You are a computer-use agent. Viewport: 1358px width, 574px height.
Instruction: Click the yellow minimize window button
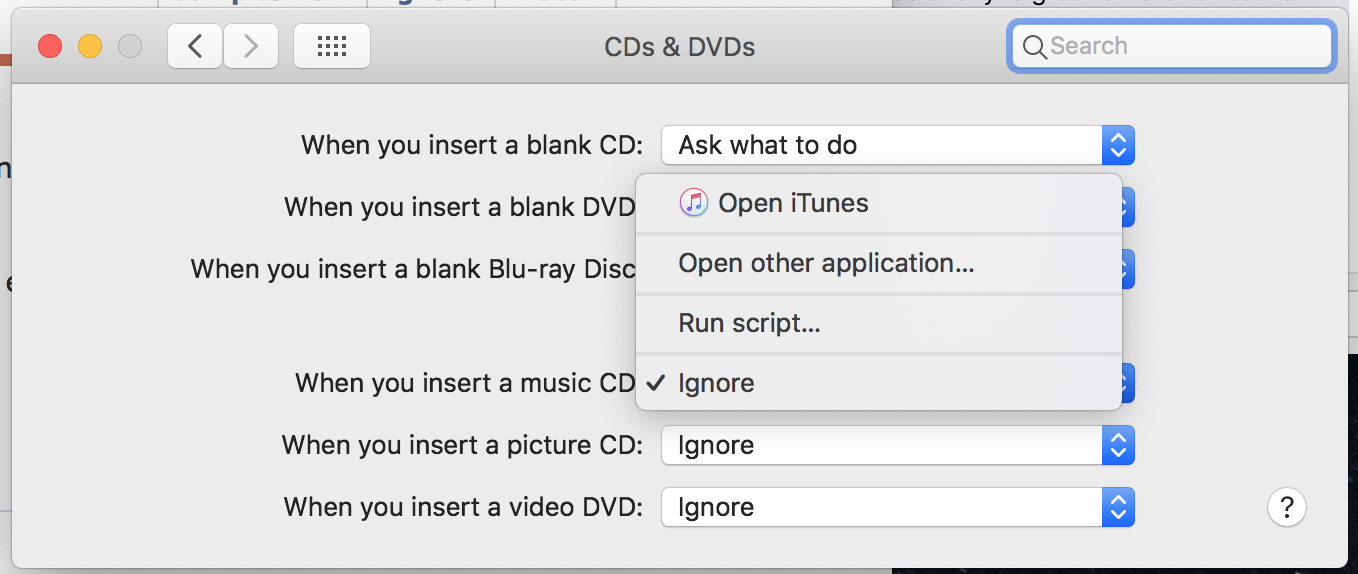click(90, 46)
